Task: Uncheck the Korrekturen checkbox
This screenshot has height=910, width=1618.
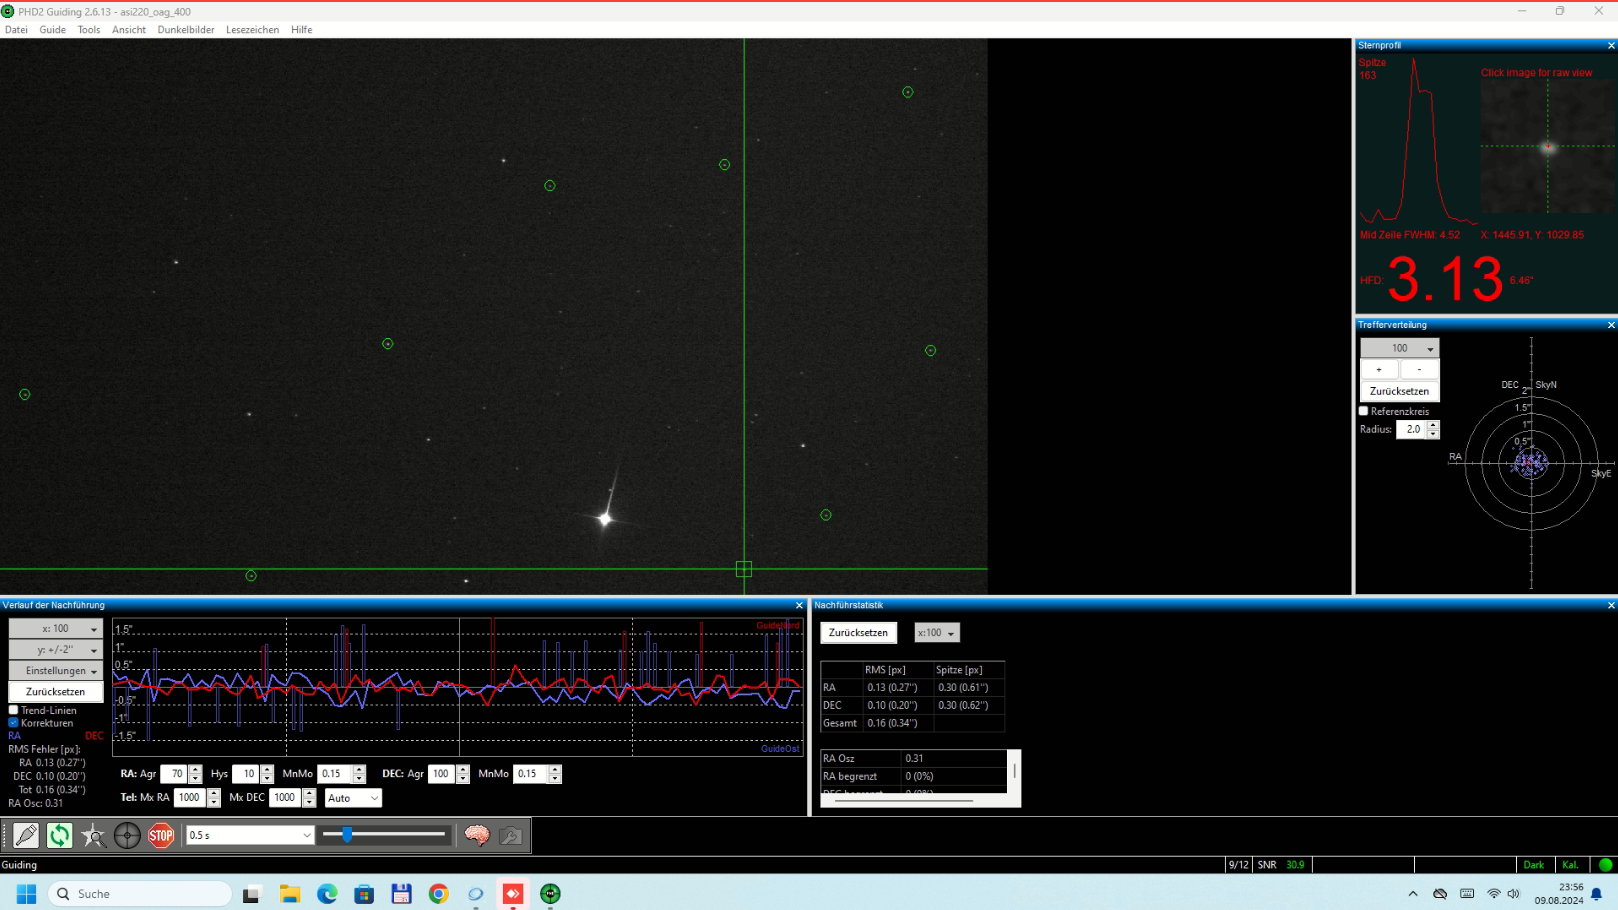Action: 14,723
